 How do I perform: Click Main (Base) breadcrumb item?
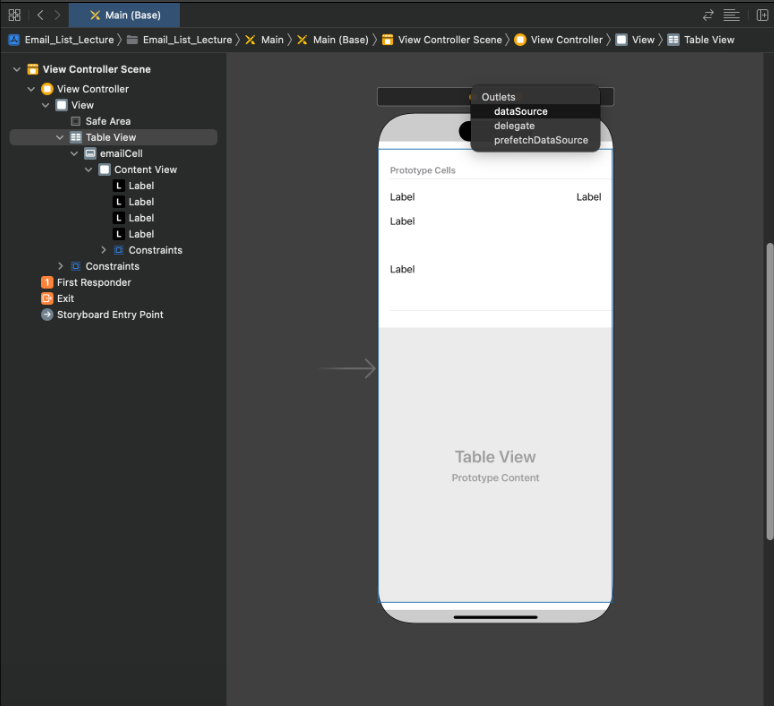(x=333, y=40)
